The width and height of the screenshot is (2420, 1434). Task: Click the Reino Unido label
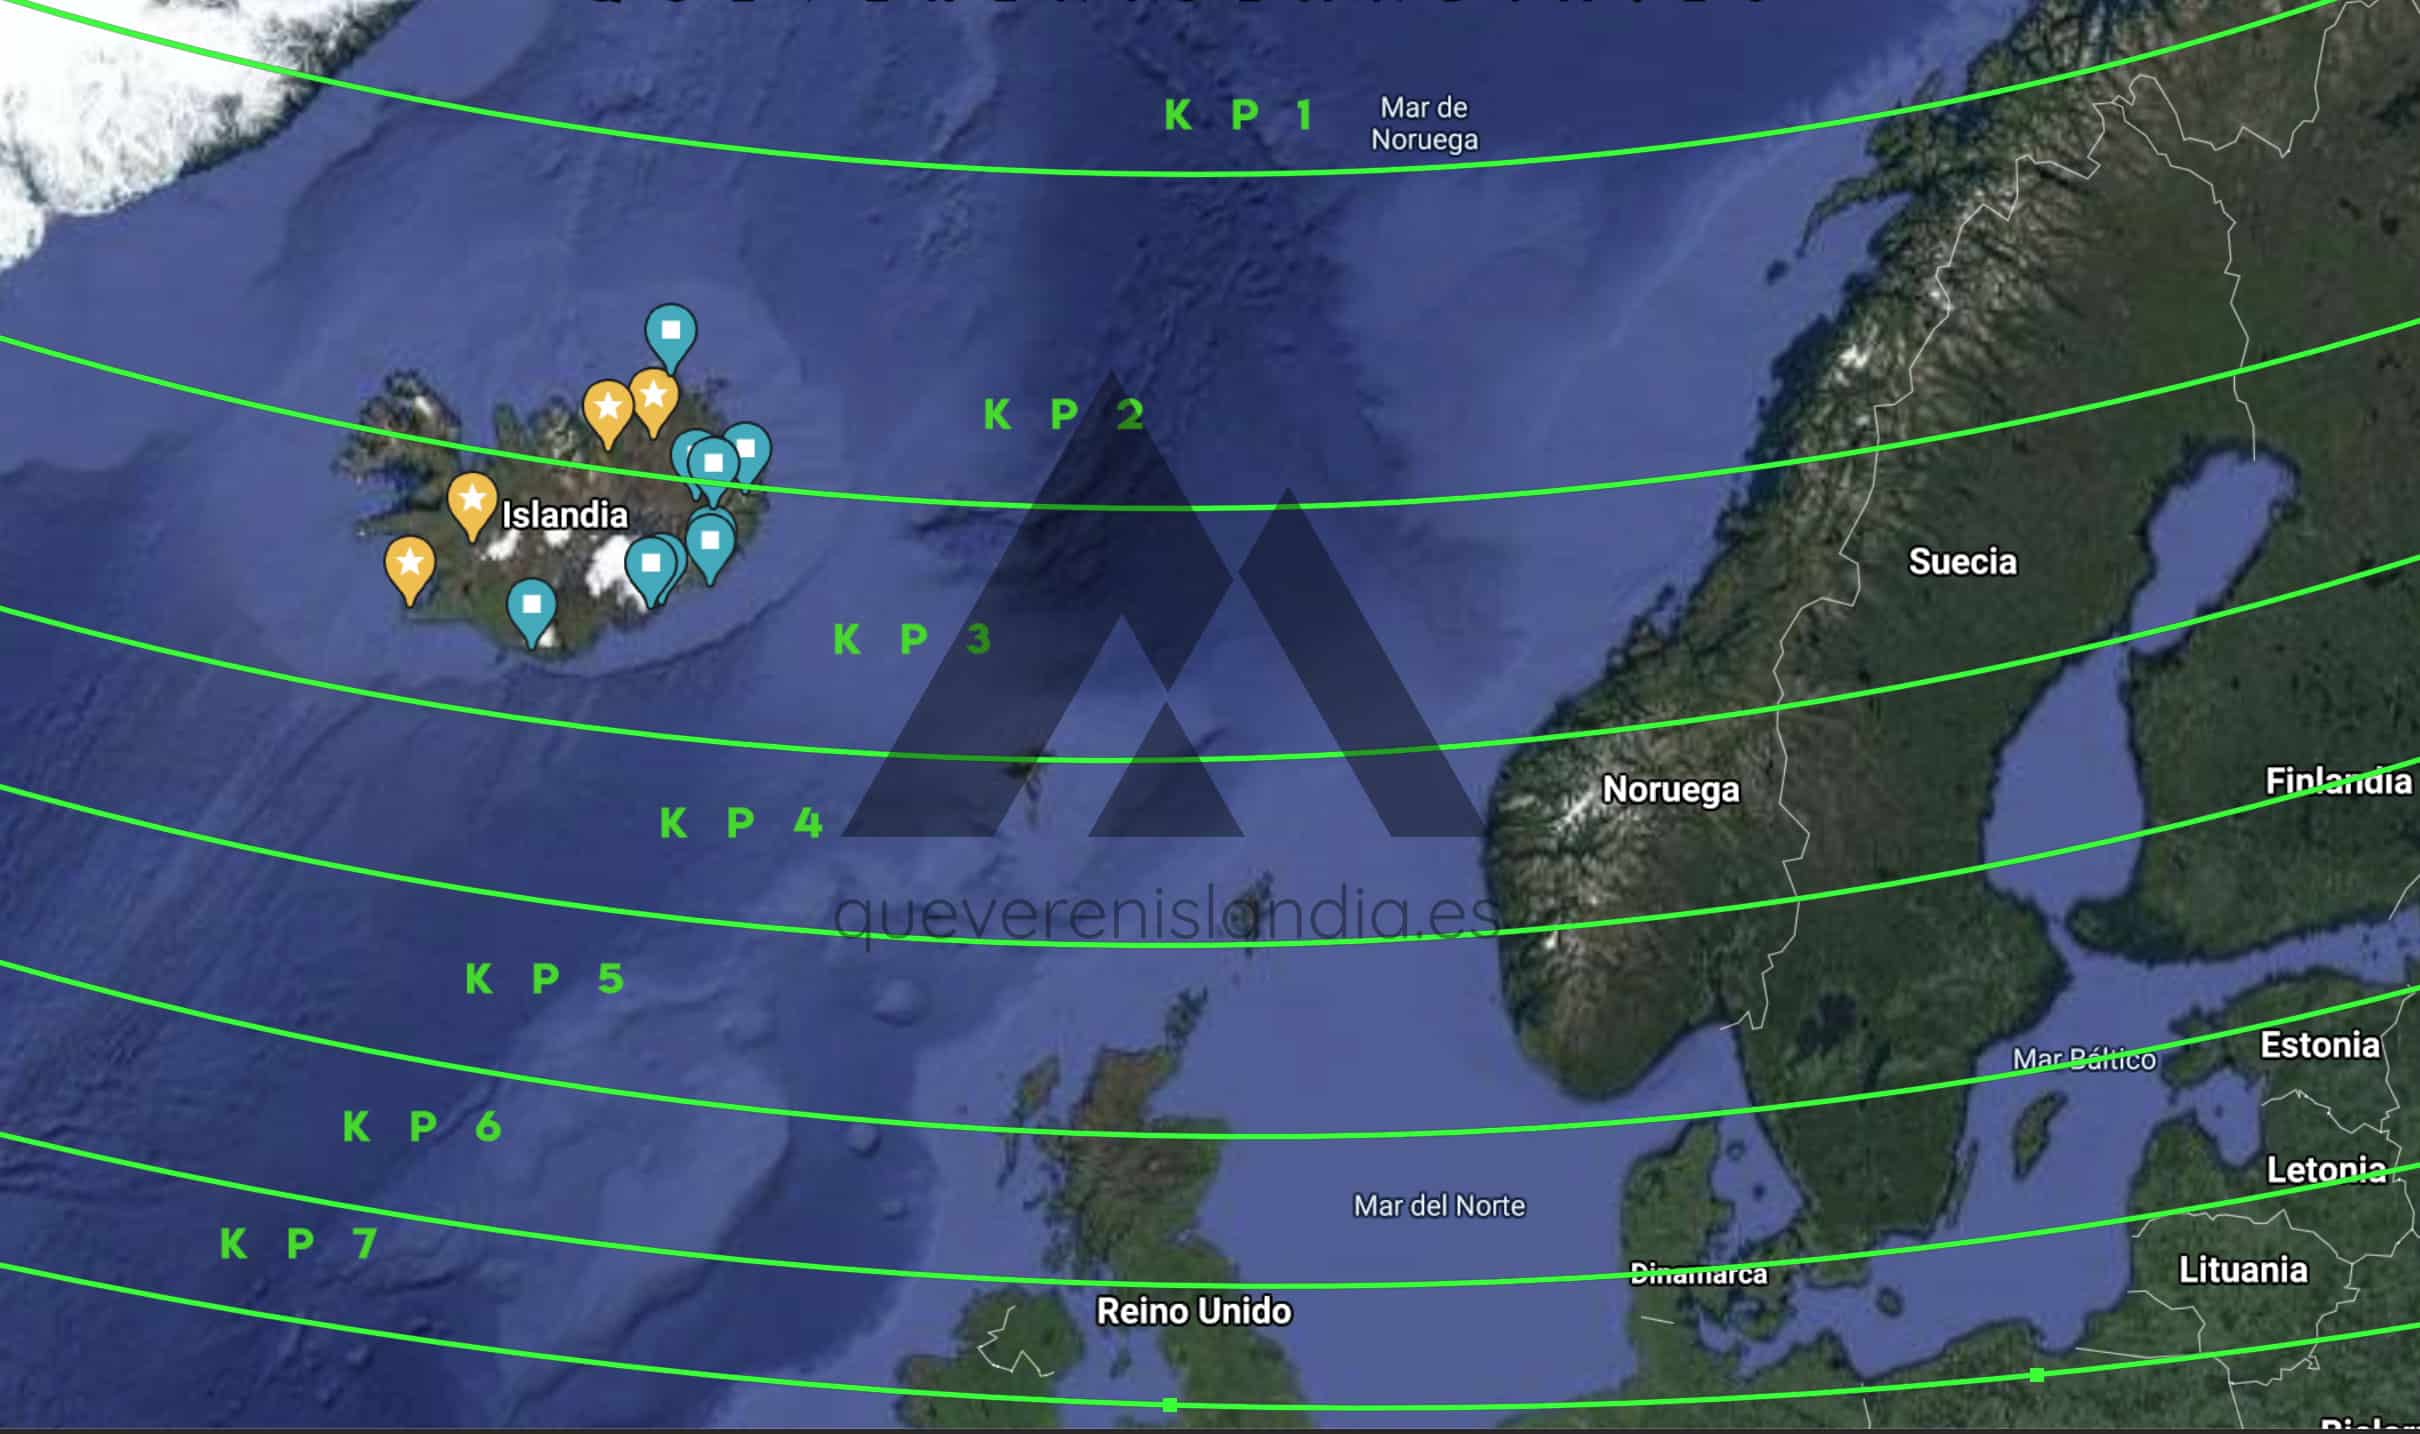[1194, 1311]
